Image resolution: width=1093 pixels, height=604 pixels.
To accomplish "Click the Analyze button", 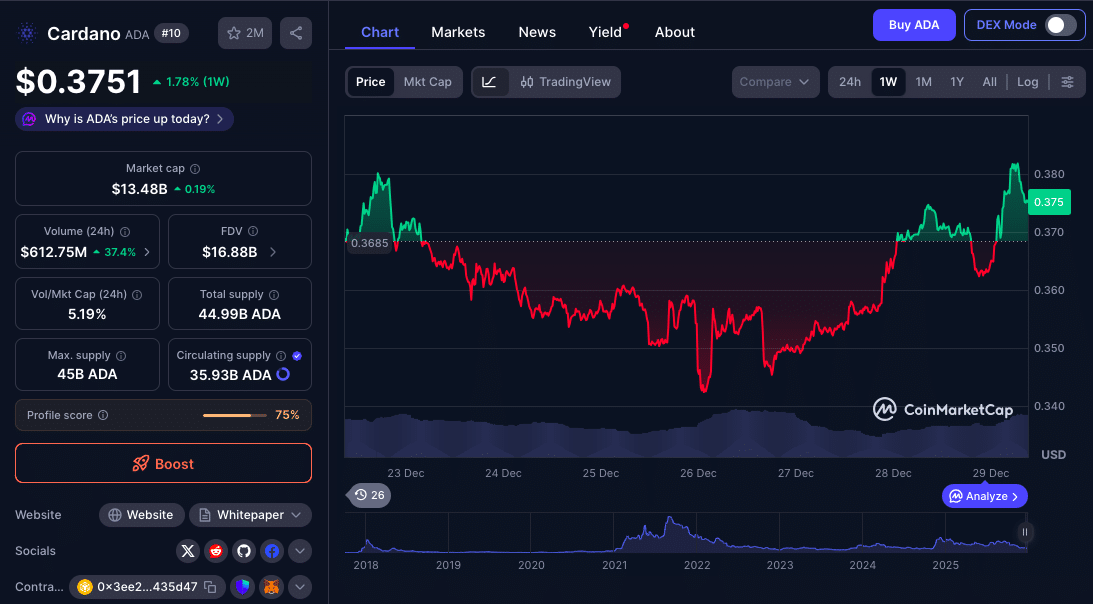I will pos(985,497).
